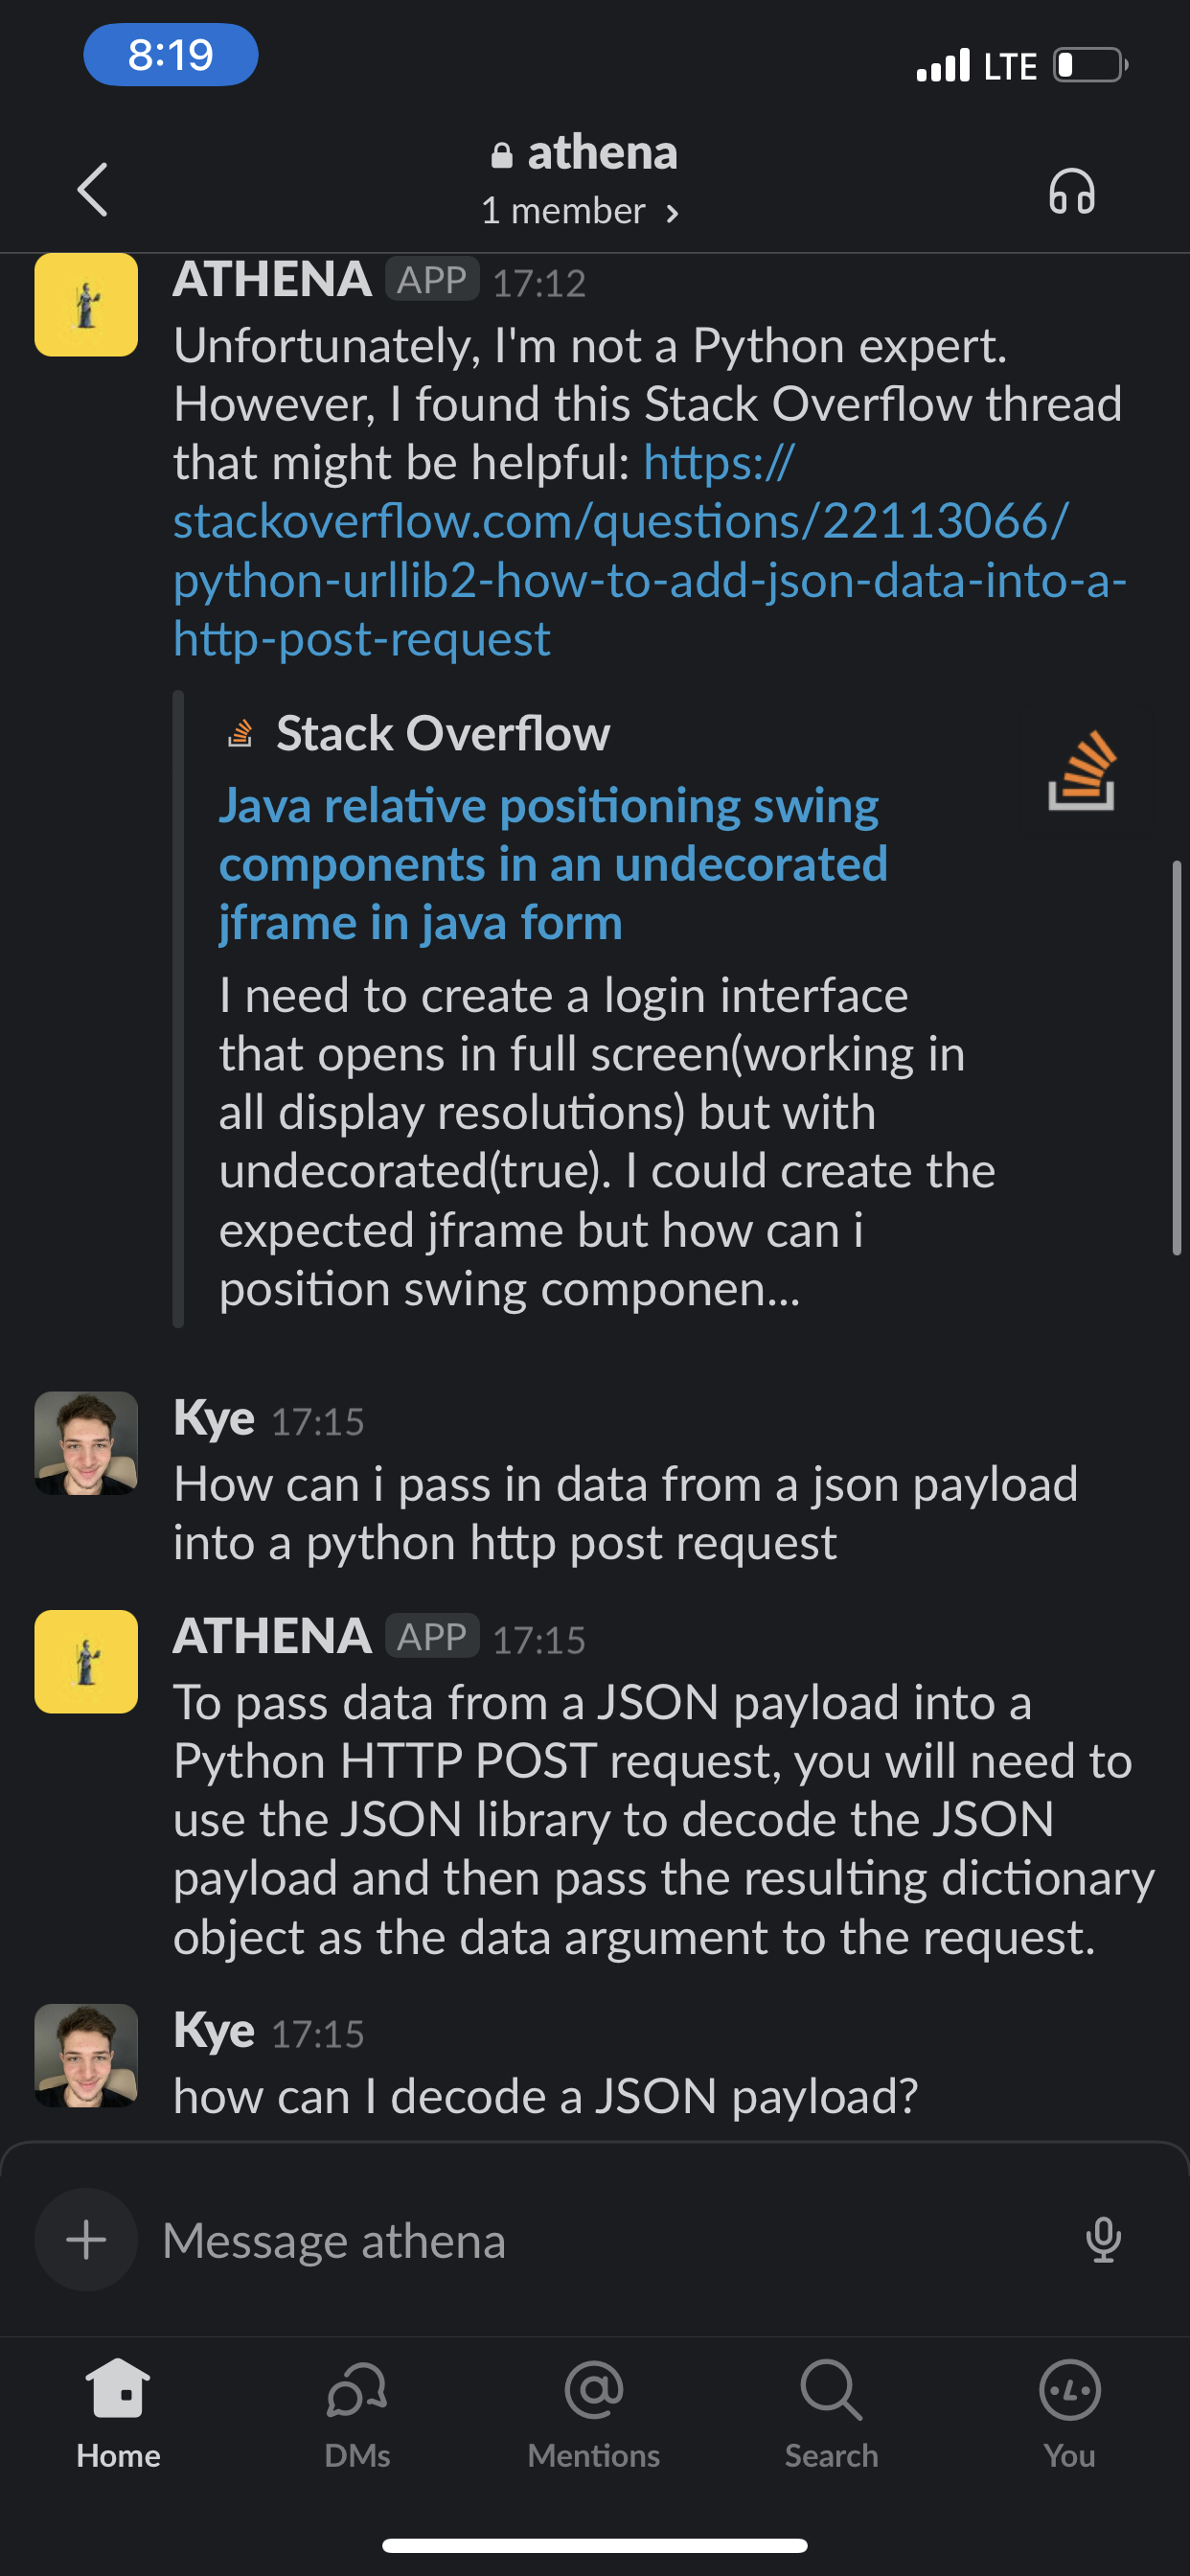Switch to DMs tab
Screen dimensions: 1190x2576
pos(357,2414)
